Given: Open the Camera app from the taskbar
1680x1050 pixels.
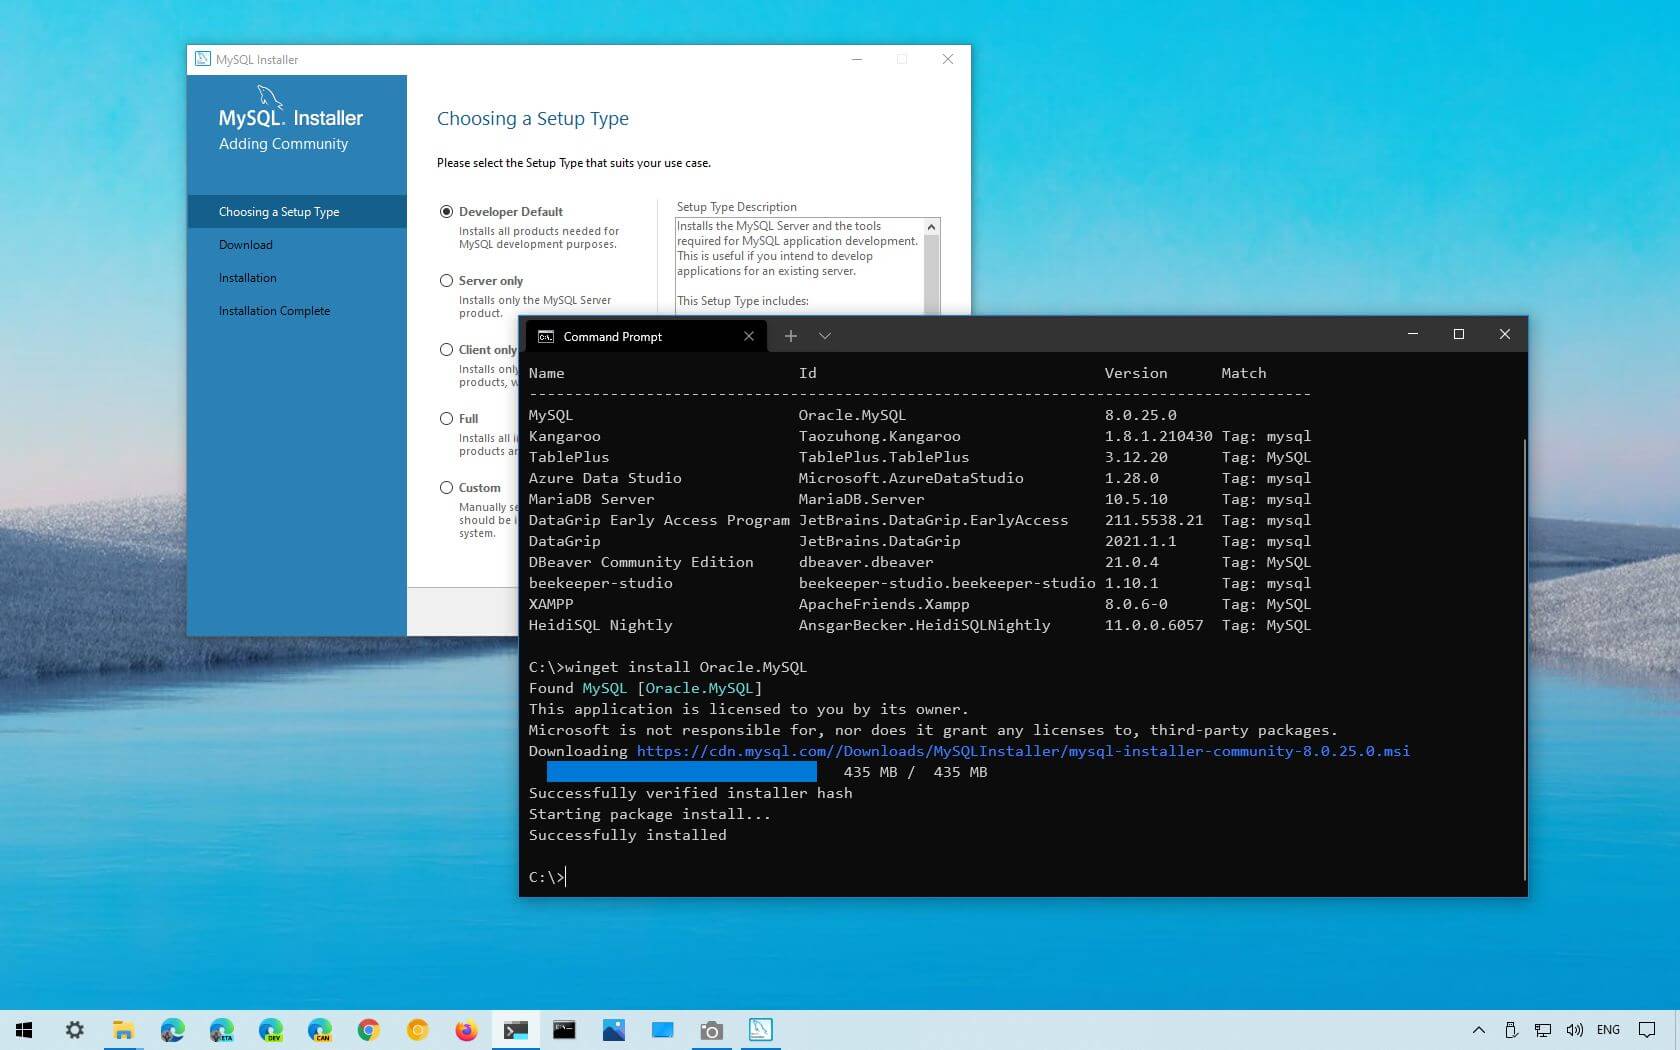Looking at the screenshot, I should [711, 1030].
